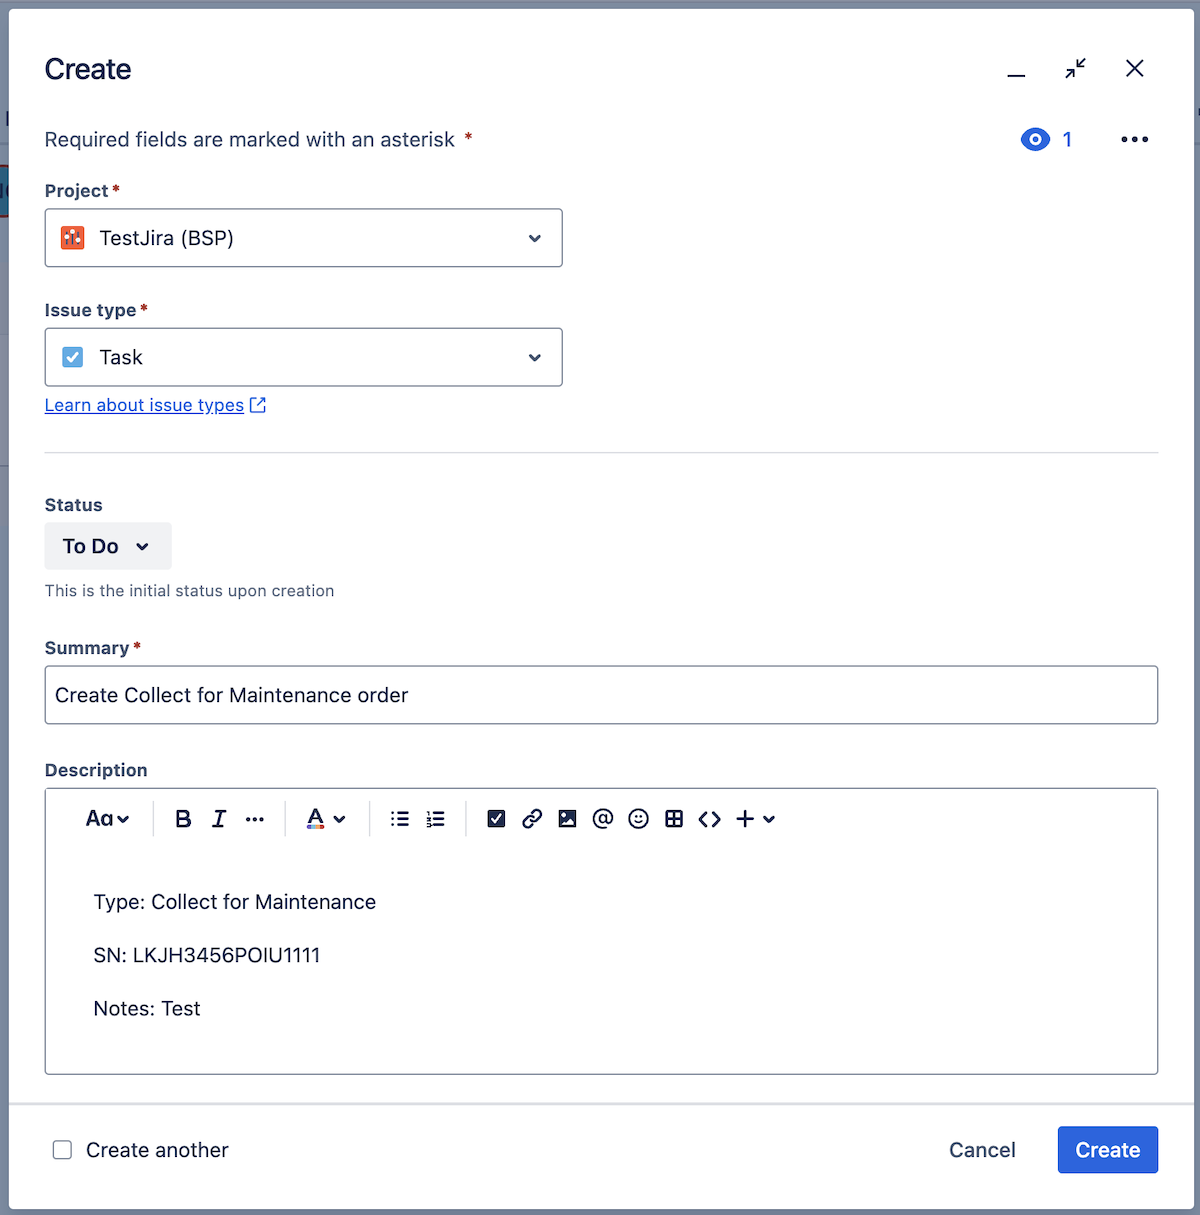Insert a link in the description
The height and width of the screenshot is (1215, 1200).
coord(532,818)
